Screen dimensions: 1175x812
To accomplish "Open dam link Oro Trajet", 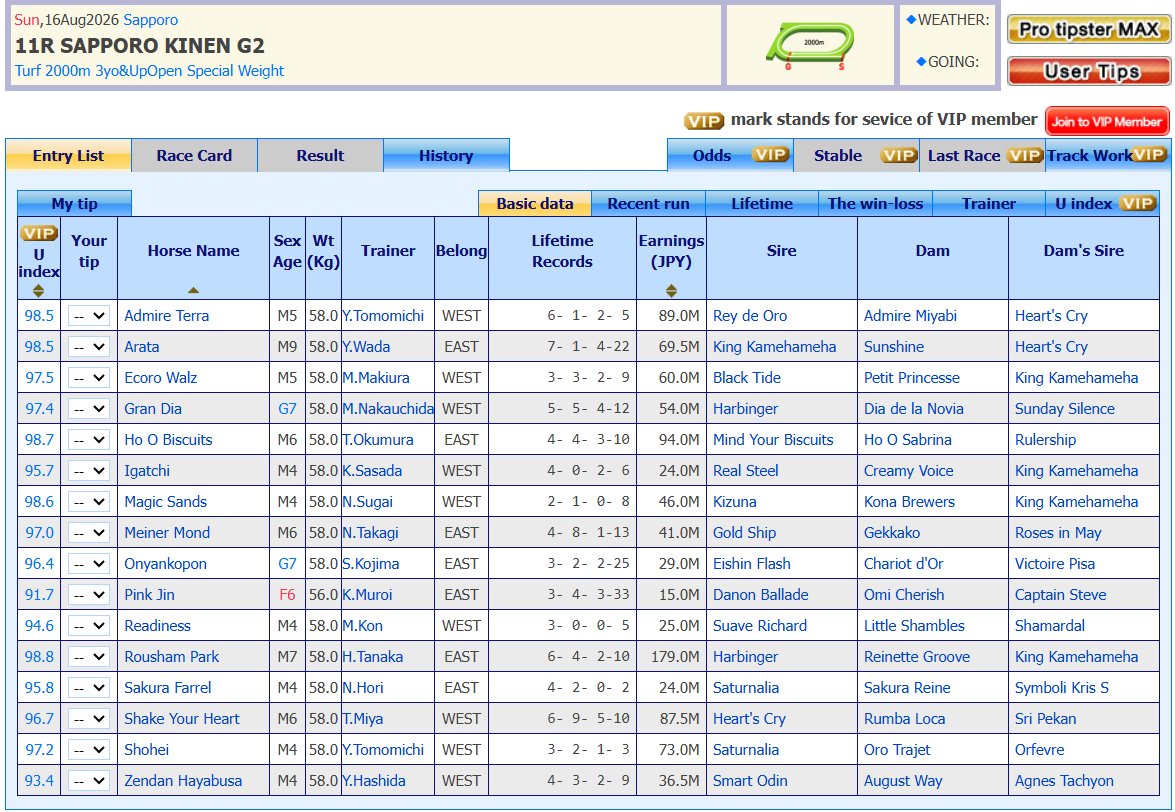I will coord(897,749).
